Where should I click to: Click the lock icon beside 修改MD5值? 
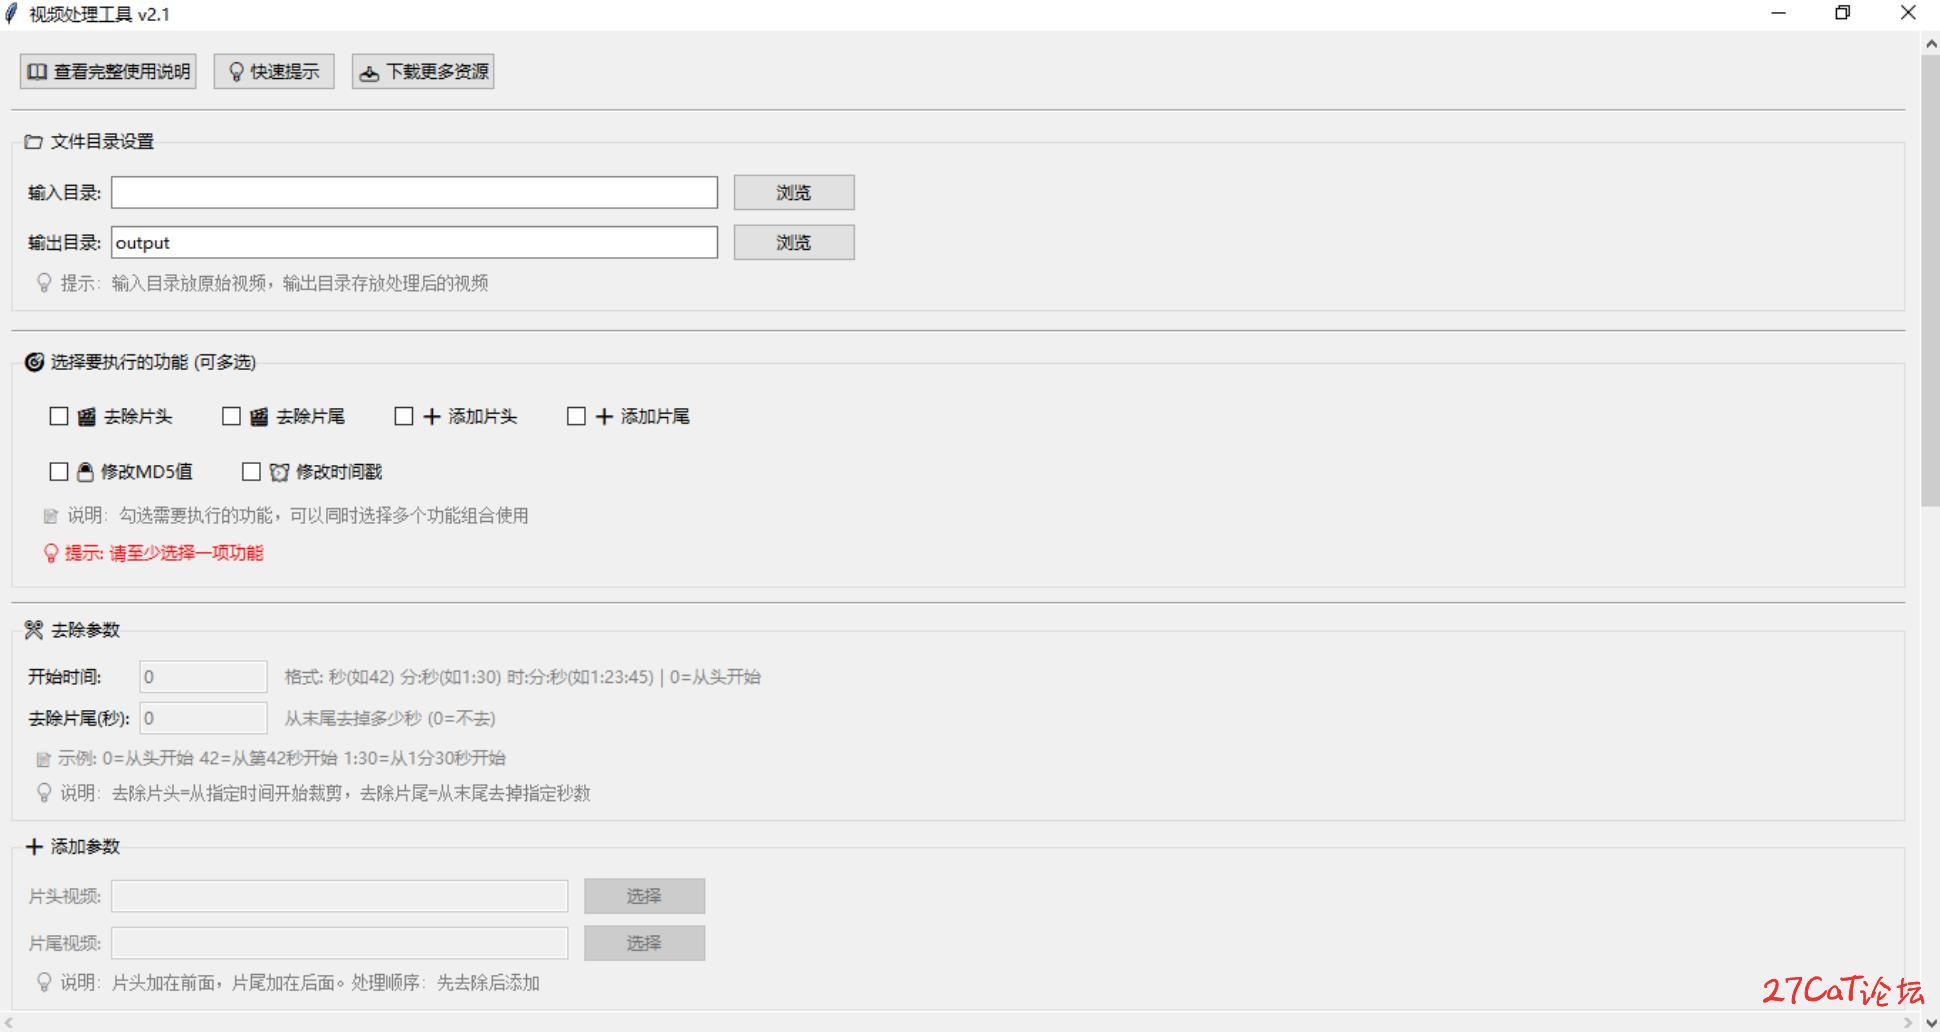(85, 472)
